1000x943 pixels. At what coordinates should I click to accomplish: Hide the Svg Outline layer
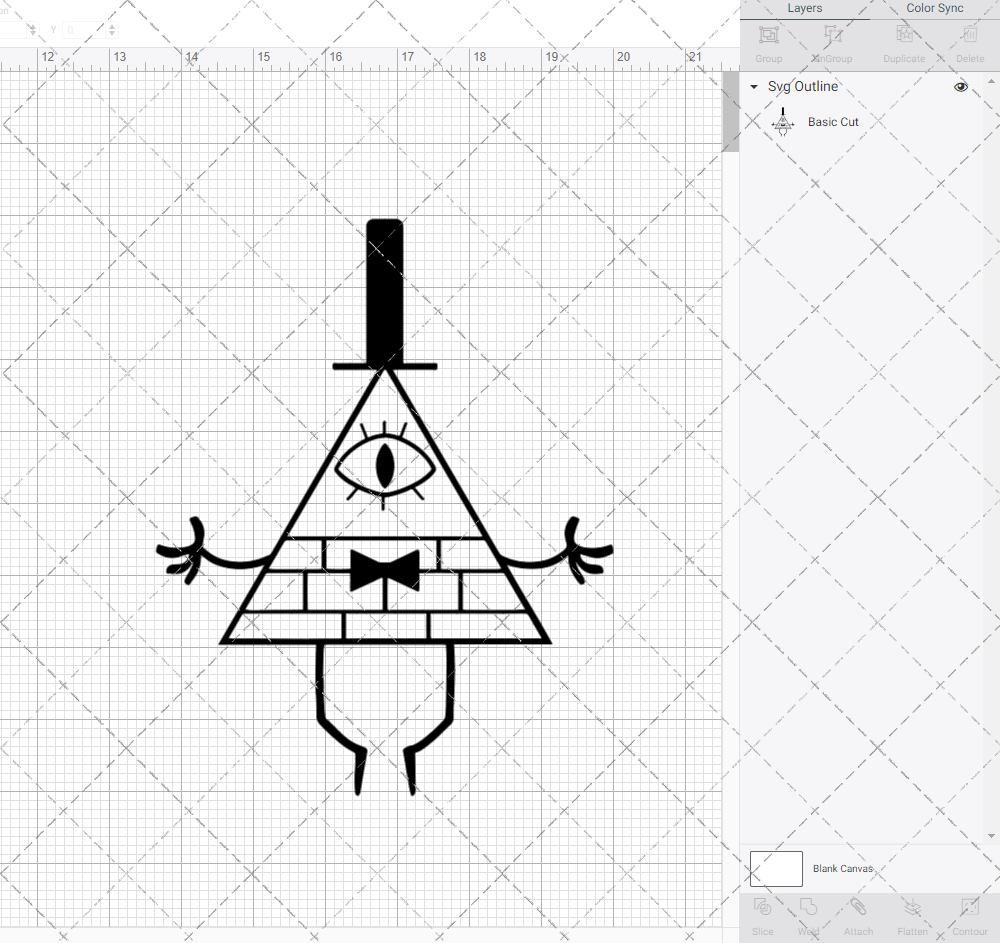[961, 87]
